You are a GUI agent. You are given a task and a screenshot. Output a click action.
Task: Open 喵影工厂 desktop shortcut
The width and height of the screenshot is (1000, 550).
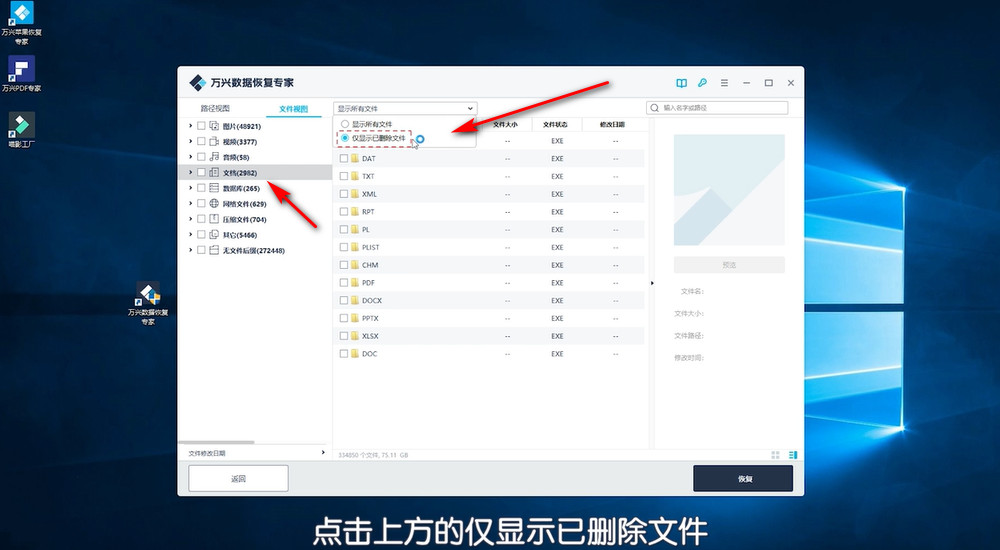pyautogui.click(x=22, y=130)
